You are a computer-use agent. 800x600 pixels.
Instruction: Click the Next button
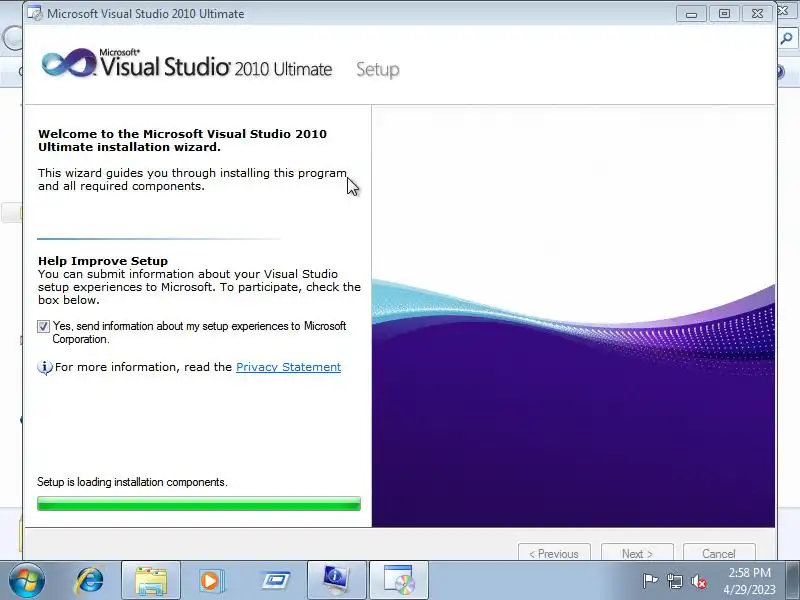[x=637, y=553]
